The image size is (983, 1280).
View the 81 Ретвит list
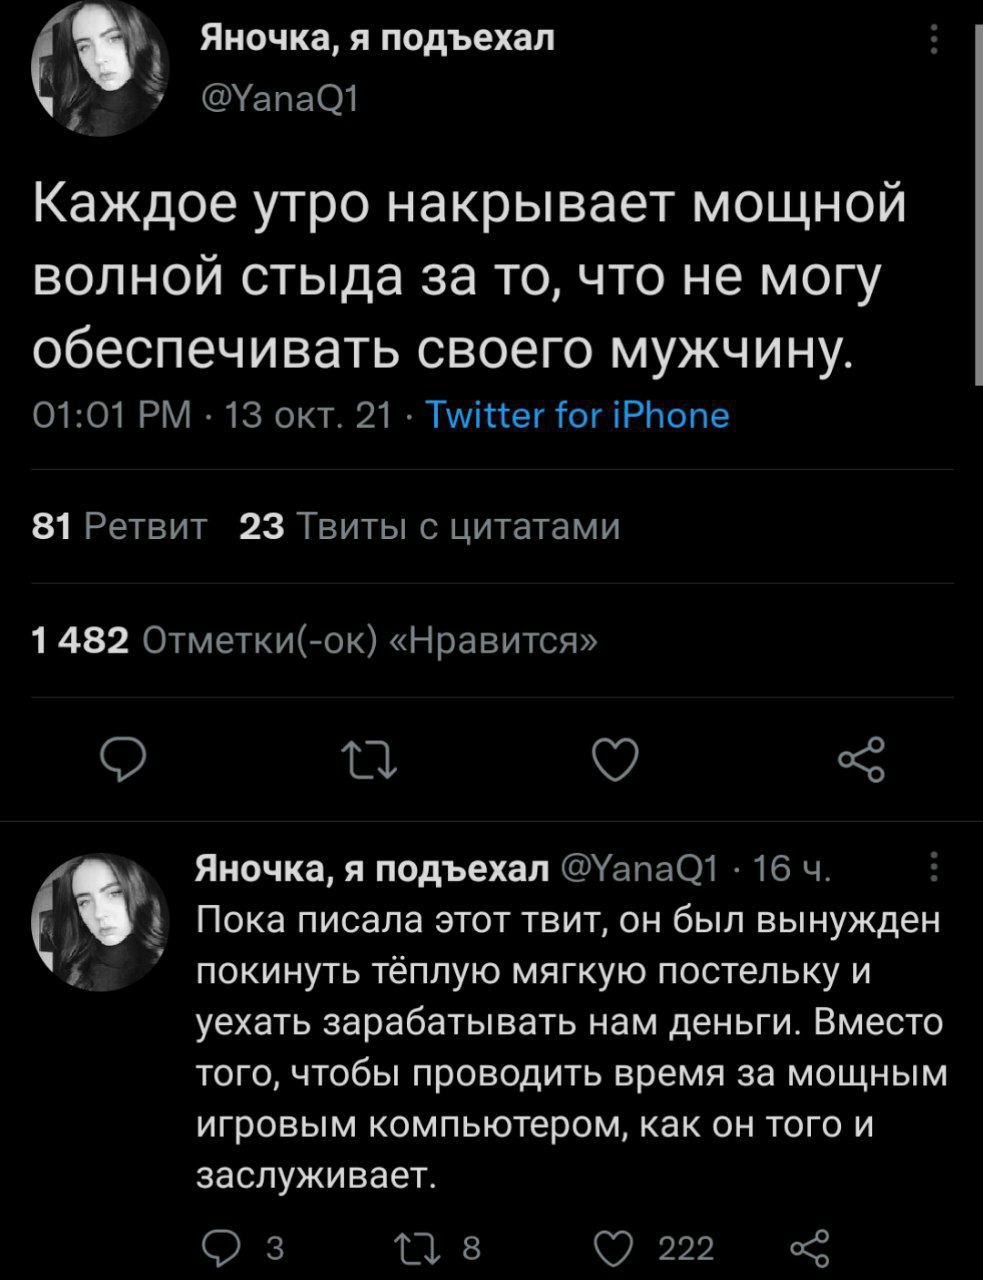[120, 526]
